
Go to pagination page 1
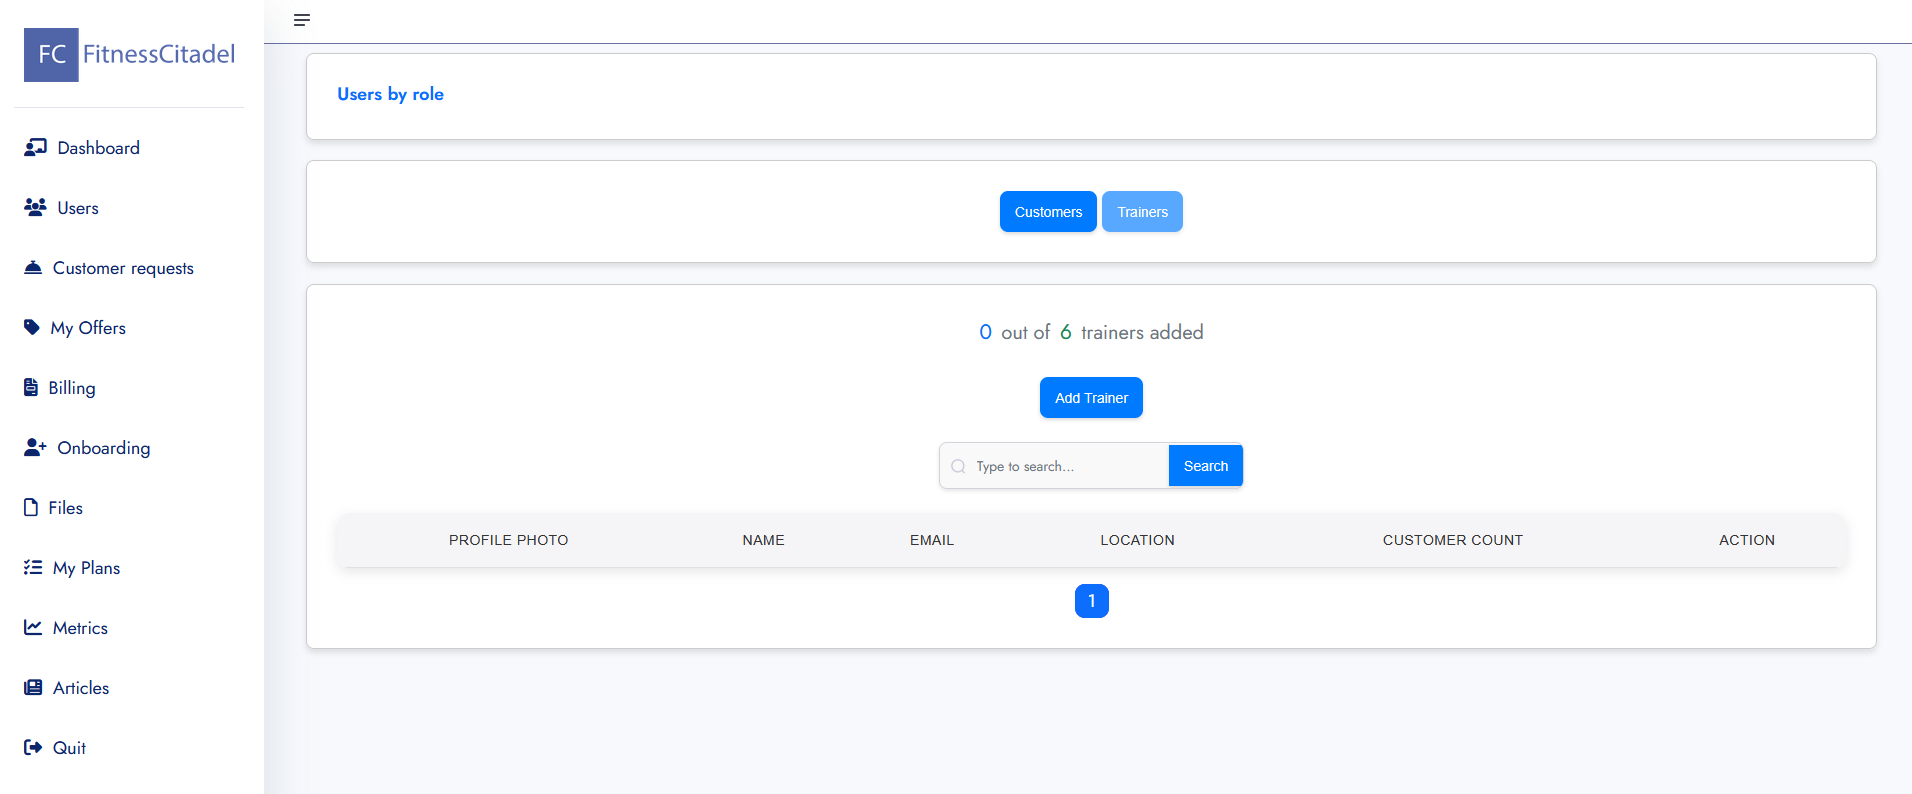1091,601
